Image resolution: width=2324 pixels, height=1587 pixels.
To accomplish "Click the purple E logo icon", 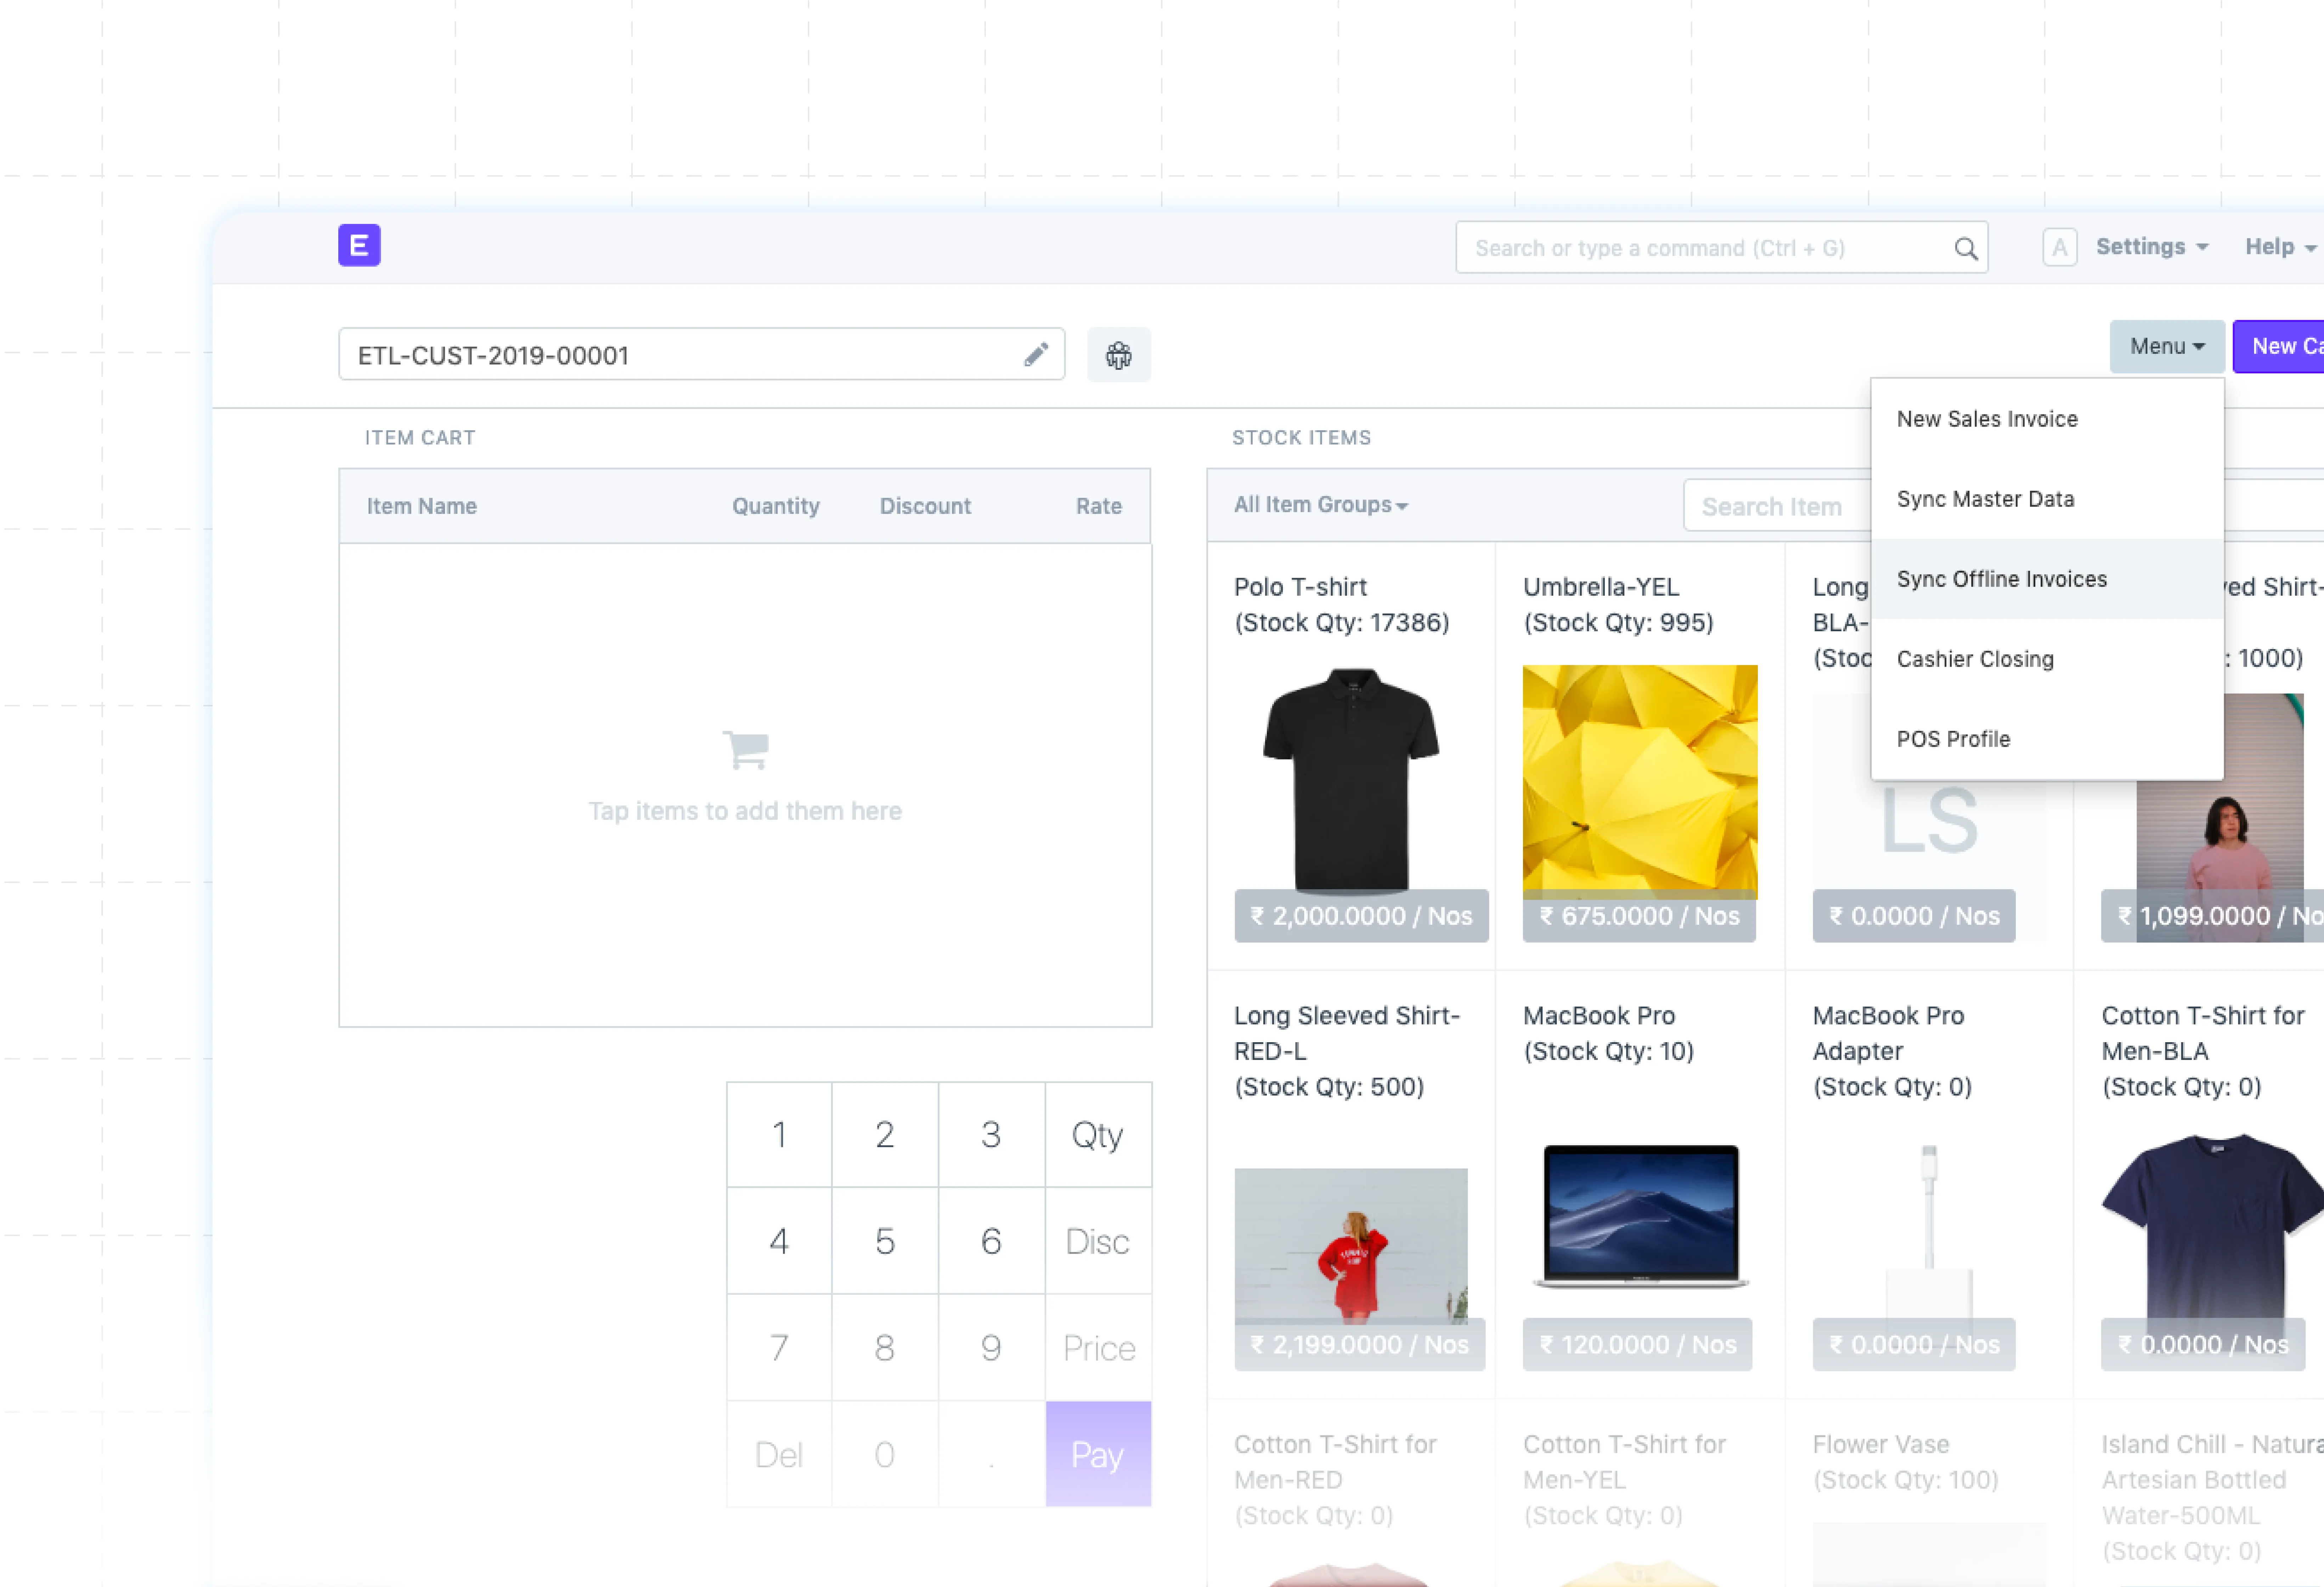I will 359,245.
